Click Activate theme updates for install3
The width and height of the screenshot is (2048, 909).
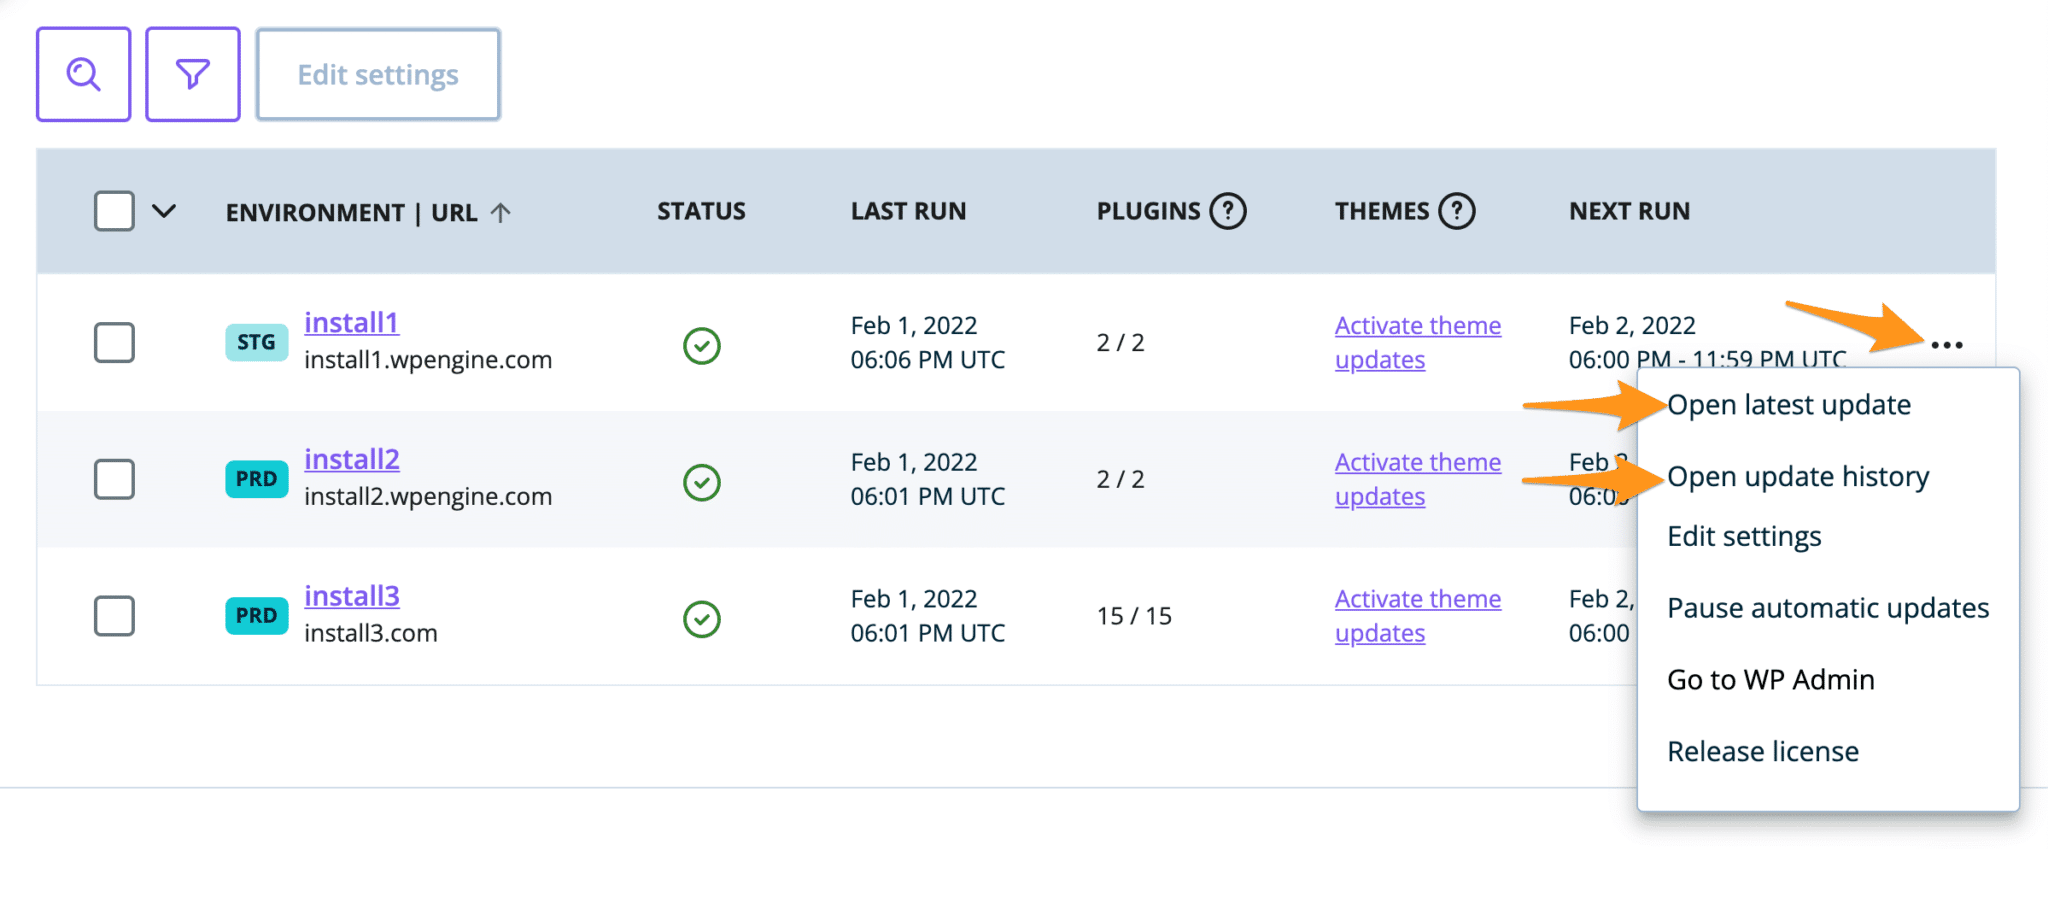tap(1417, 615)
